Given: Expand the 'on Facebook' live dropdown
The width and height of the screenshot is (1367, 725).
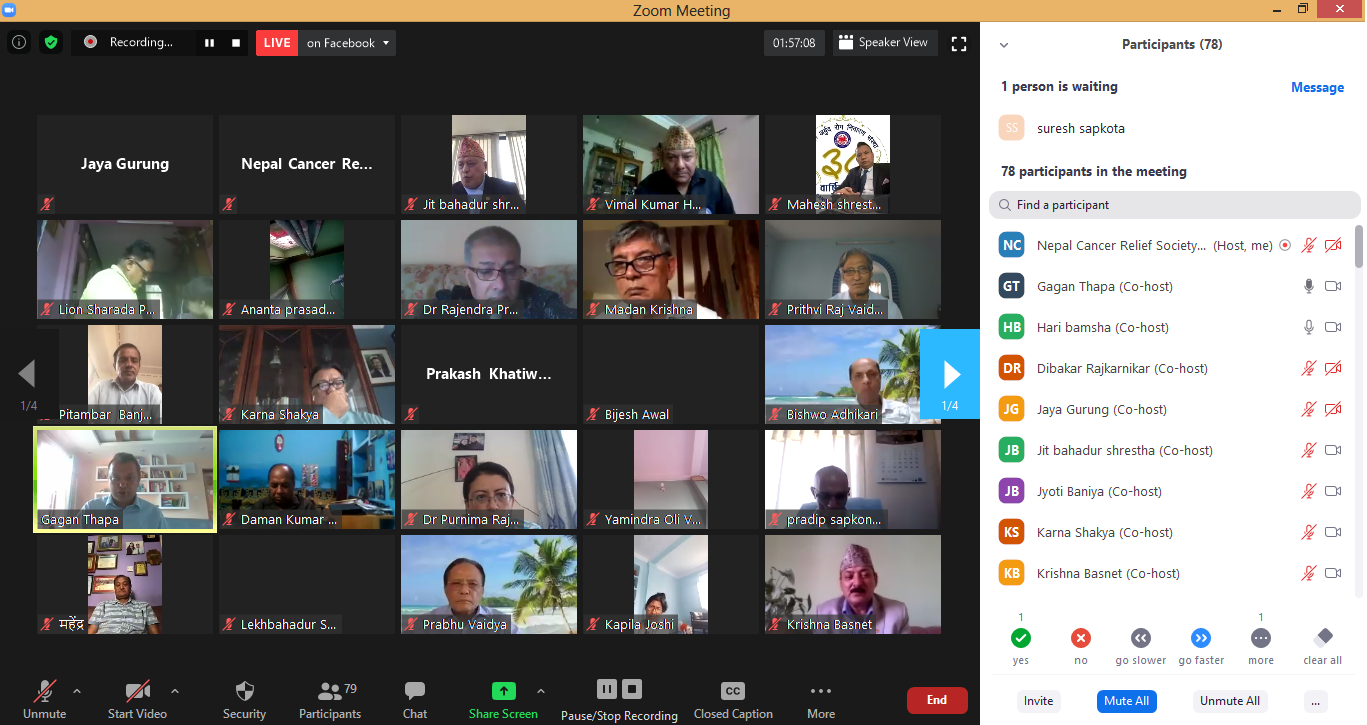Looking at the screenshot, I should (x=386, y=43).
